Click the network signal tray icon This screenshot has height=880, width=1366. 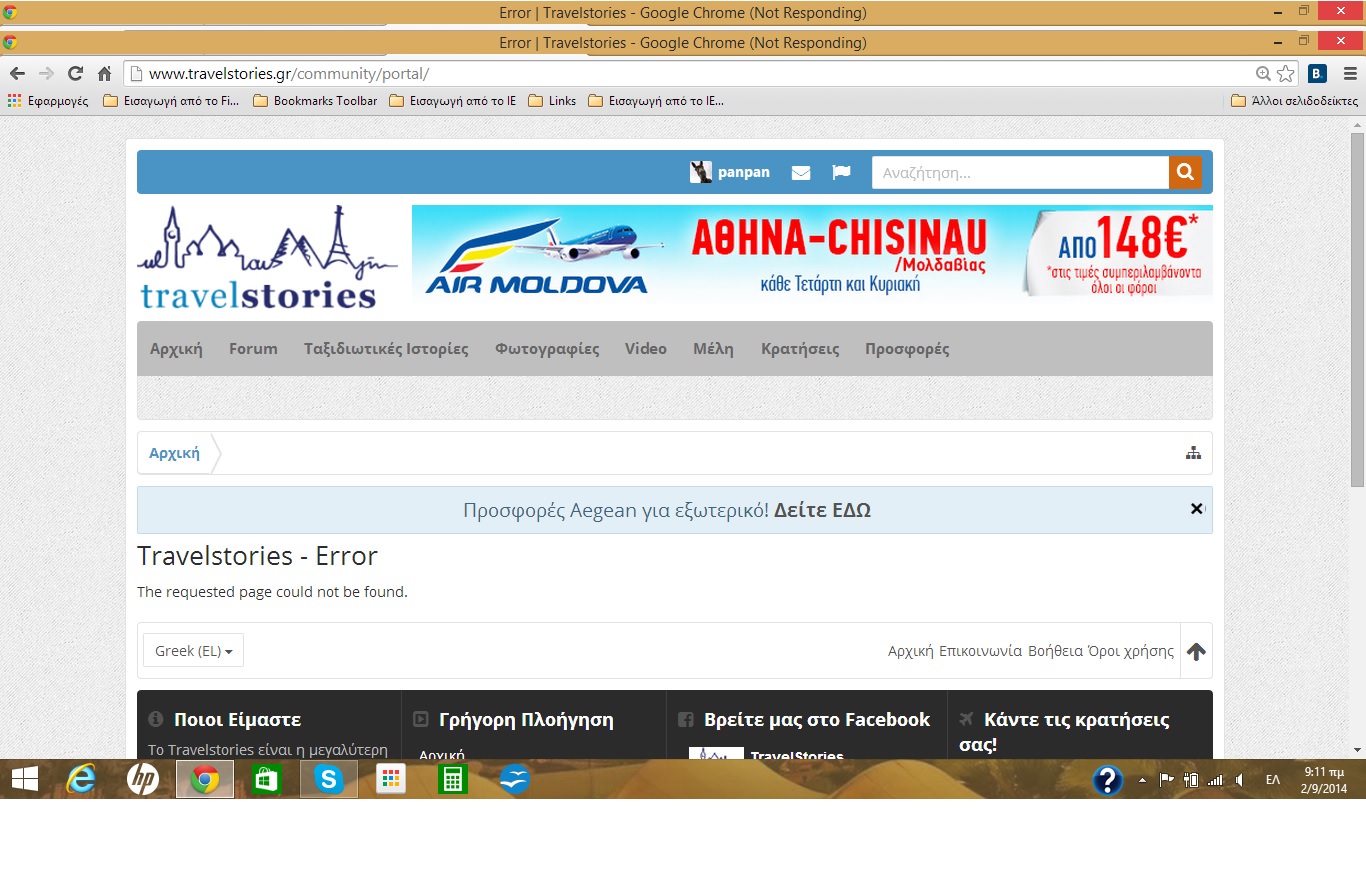pos(1215,780)
